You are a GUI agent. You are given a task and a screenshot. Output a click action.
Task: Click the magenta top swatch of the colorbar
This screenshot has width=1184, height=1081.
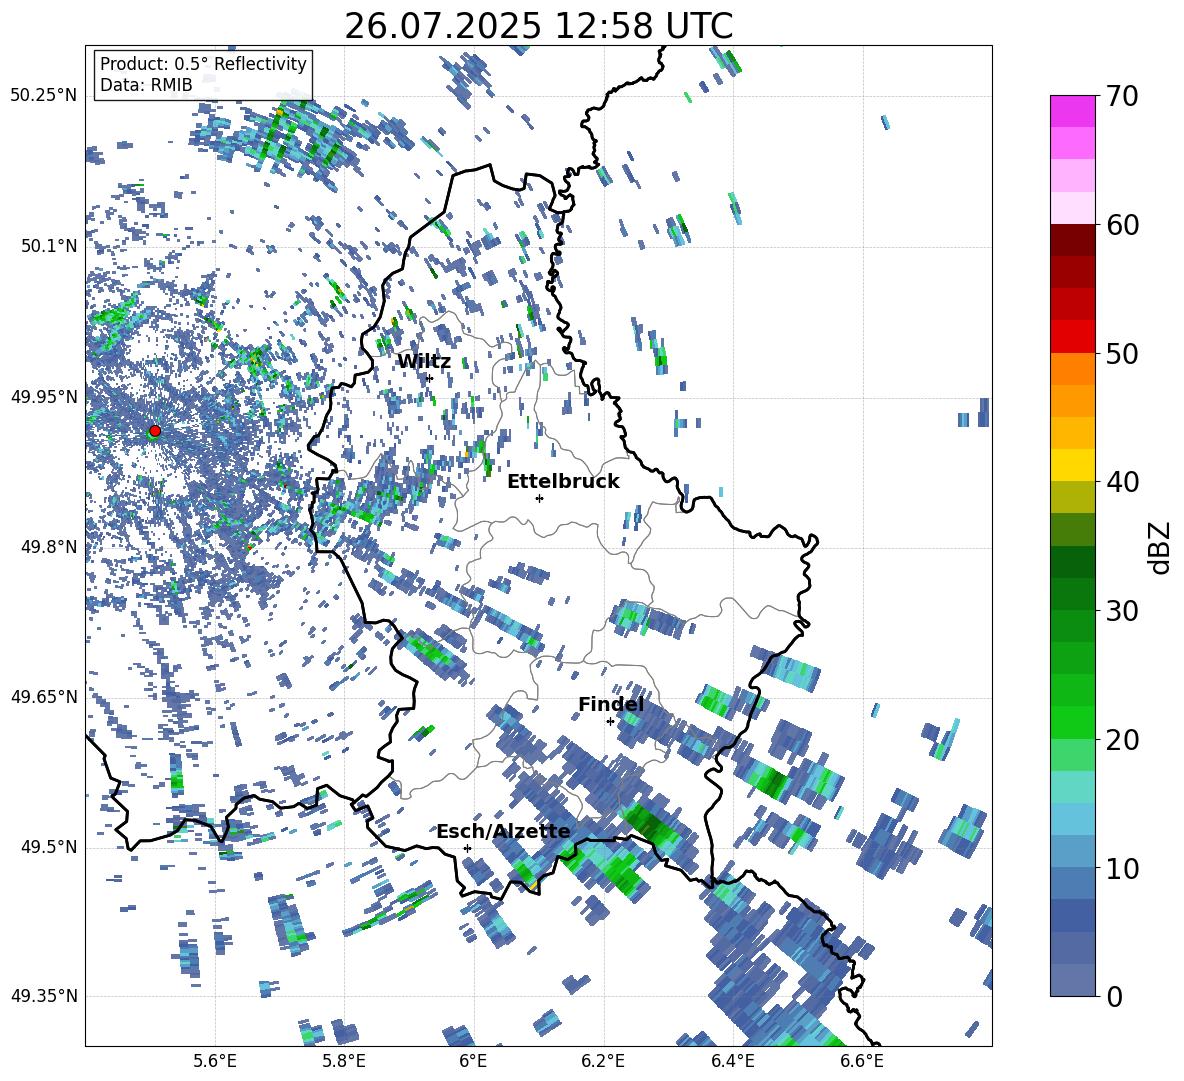coord(1072,111)
